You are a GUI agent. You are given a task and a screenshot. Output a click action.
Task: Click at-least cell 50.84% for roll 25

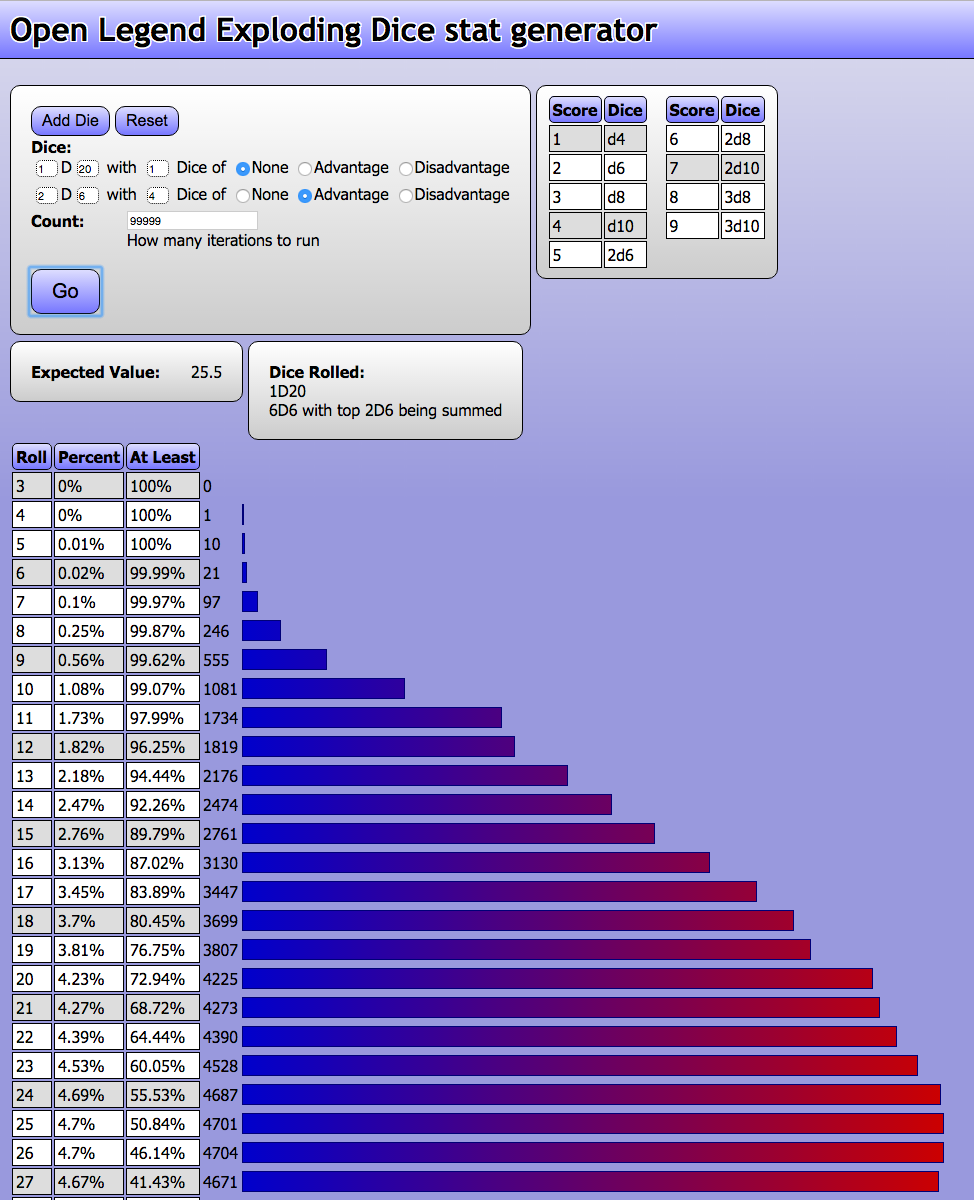coord(163,1124)
